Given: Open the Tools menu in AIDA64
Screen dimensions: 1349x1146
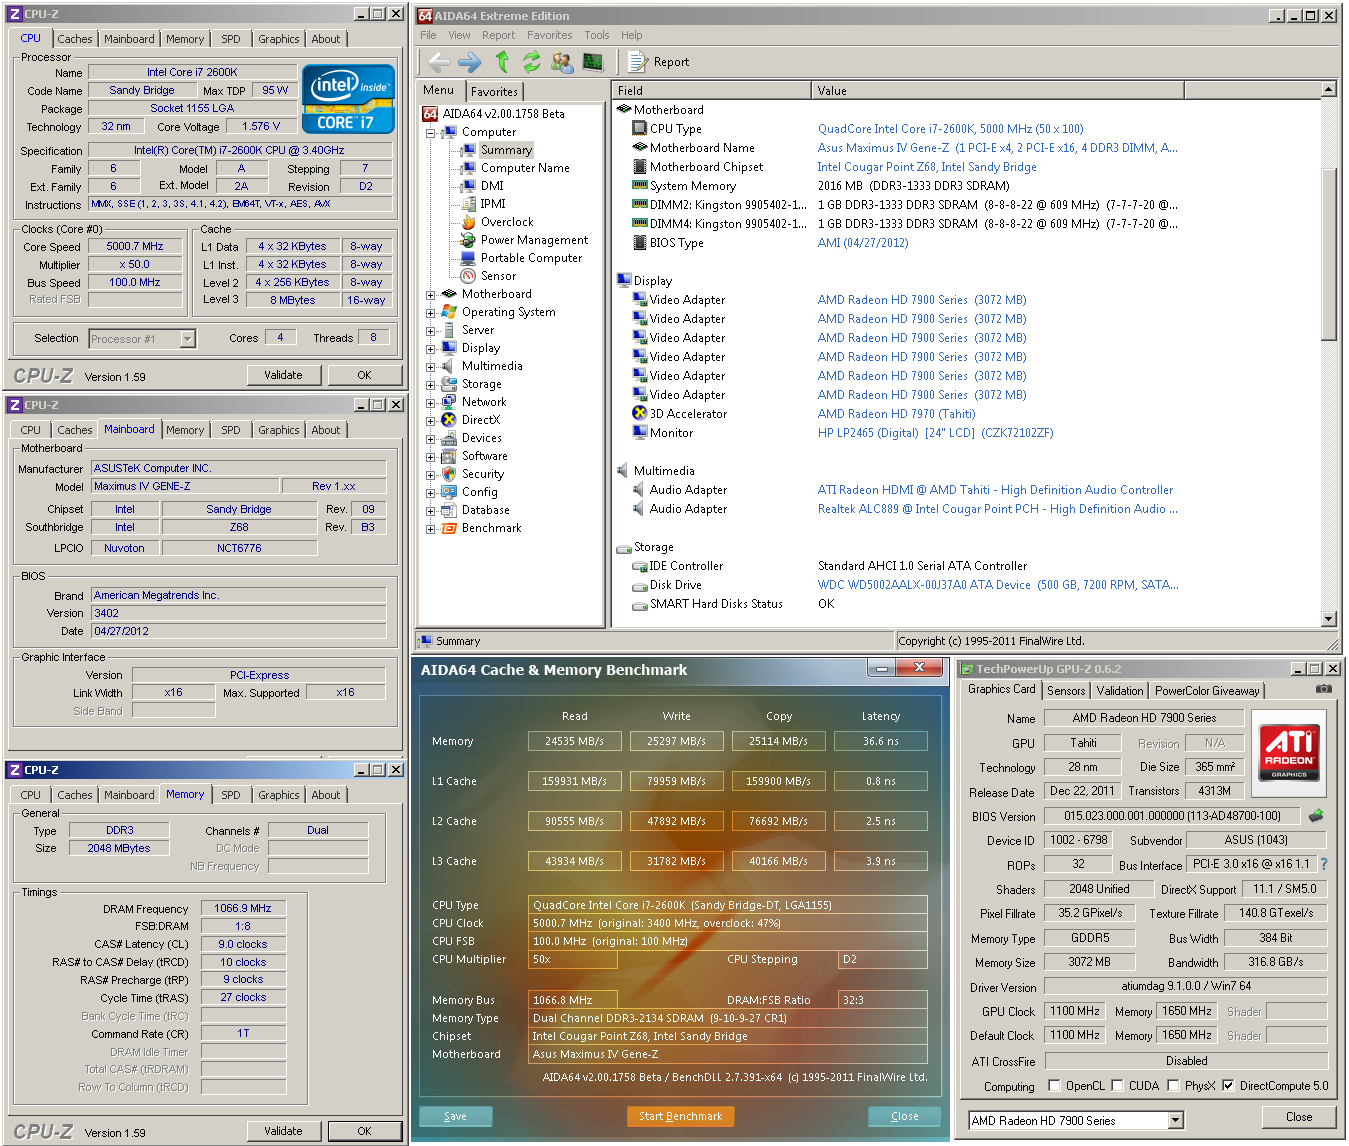Looking at the screenshot, I should (x=597, y=35).
